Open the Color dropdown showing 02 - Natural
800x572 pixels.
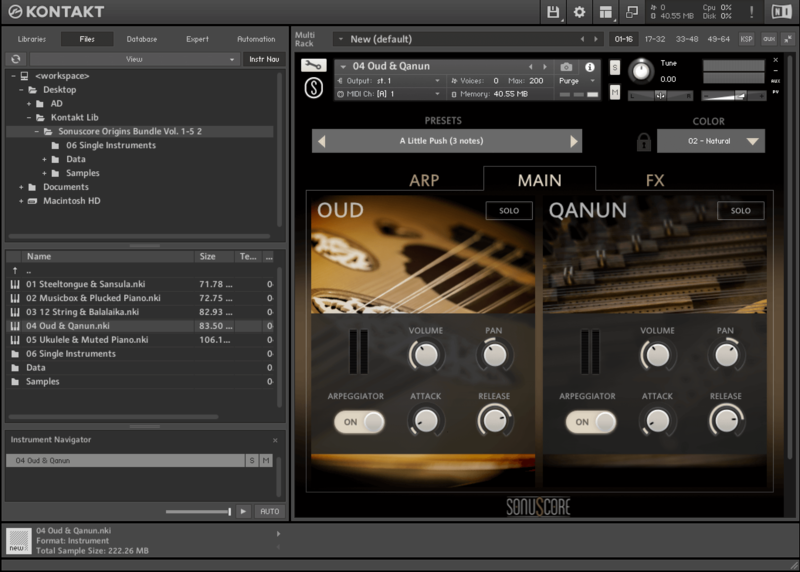click(x=710, y=141)
